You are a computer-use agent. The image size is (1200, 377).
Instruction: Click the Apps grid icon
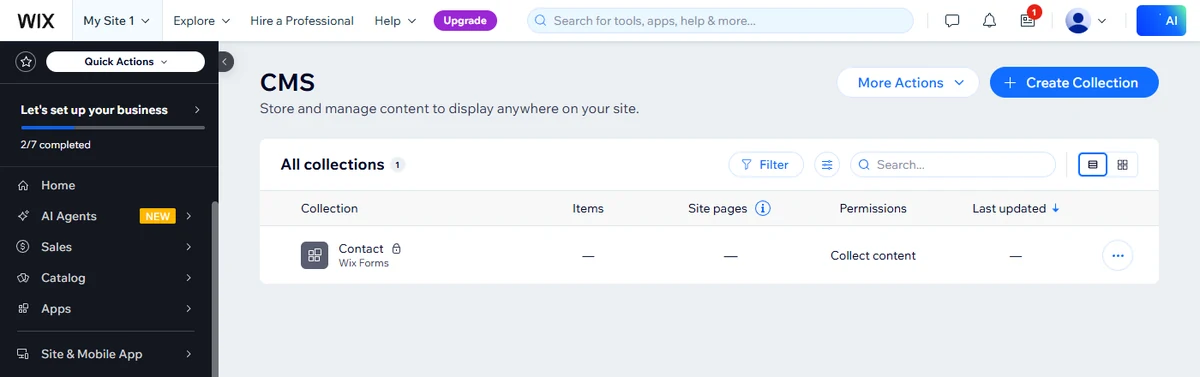click(x=22, y=309)
